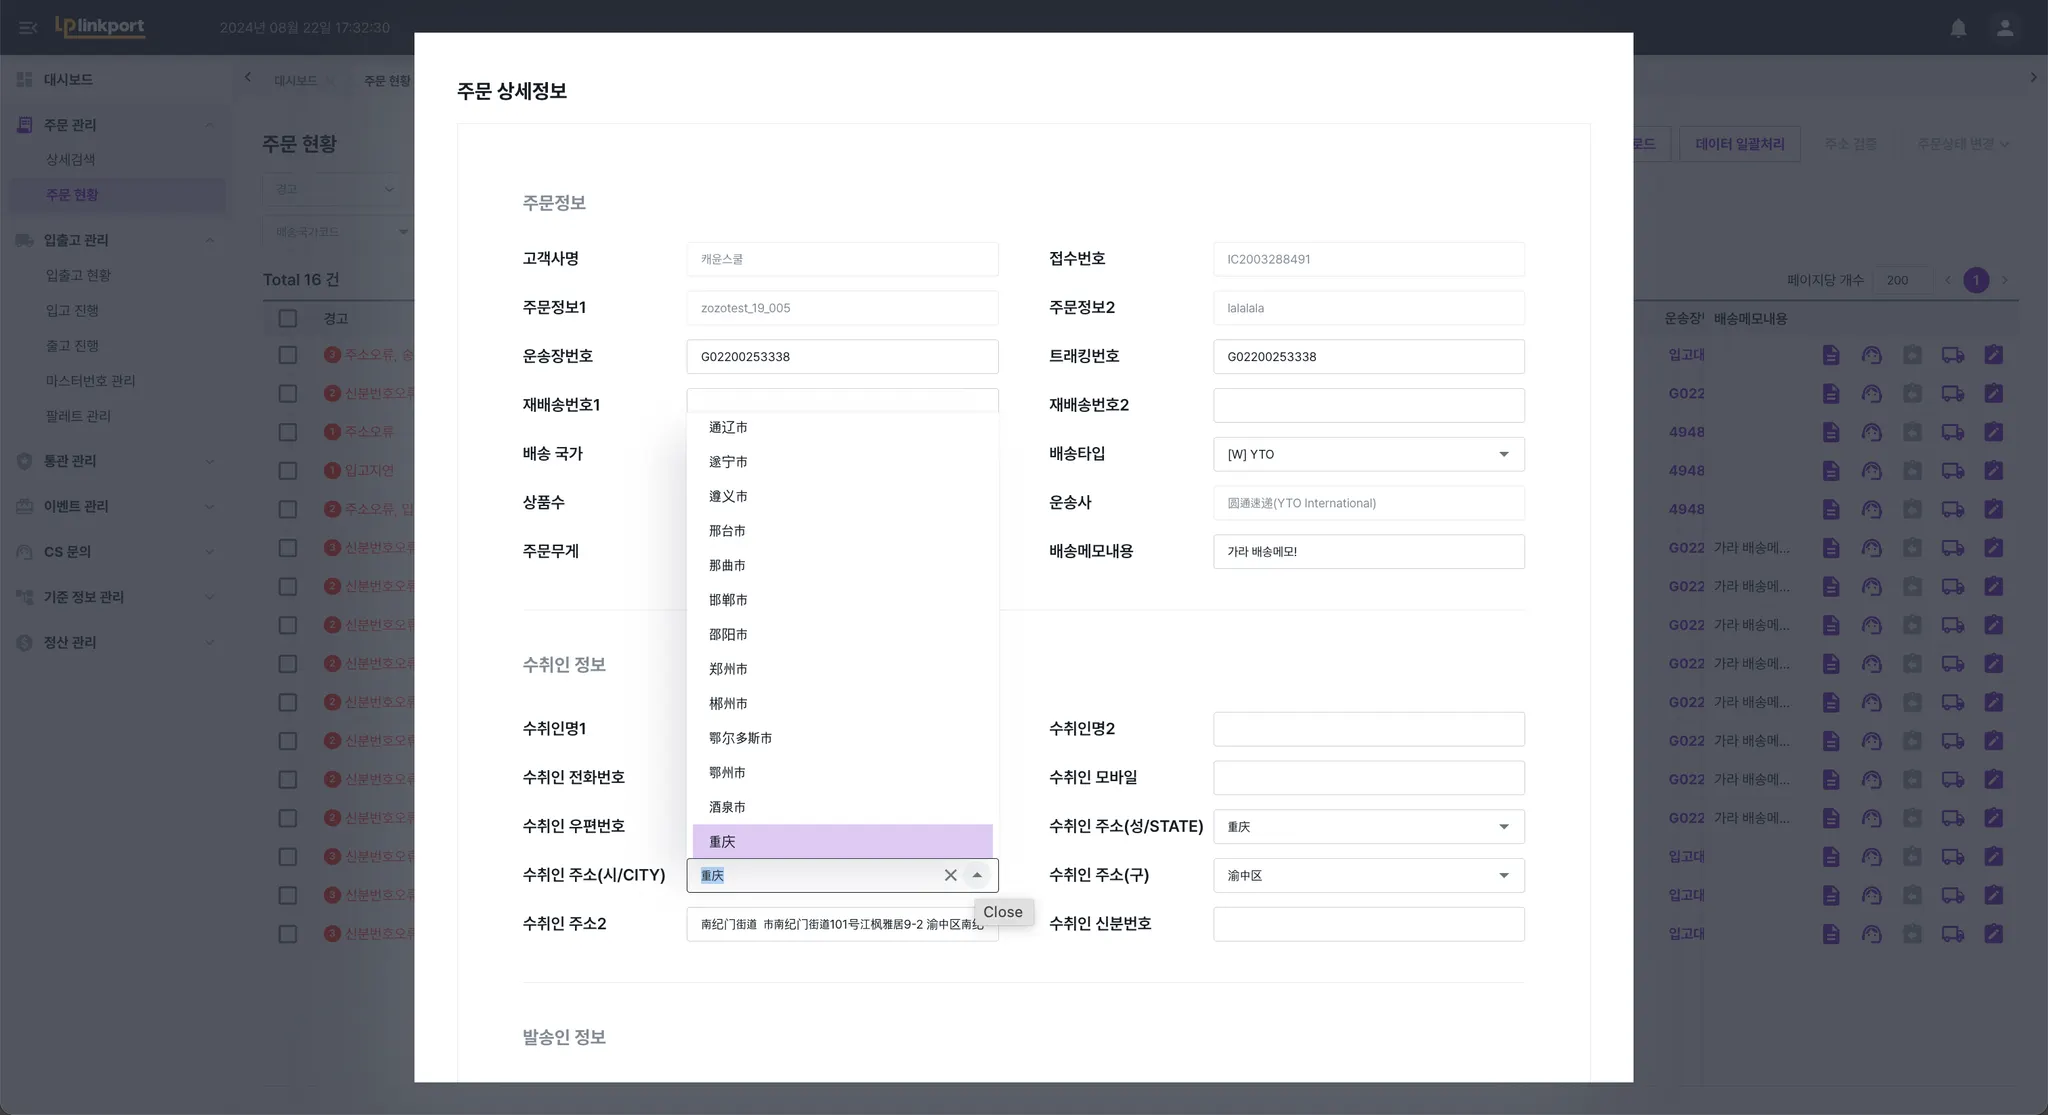Open the user account icon
This screenshot has width=2048, height=1115.
[x=2005, y=28]
